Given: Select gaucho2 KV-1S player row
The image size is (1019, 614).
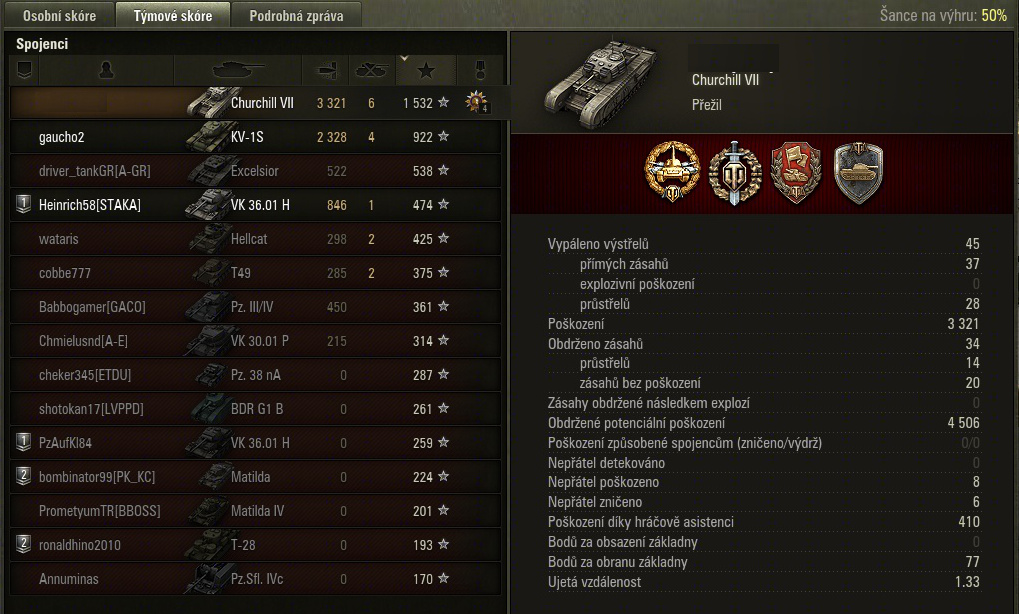Looking at the screenshot, I should (255, 137).
